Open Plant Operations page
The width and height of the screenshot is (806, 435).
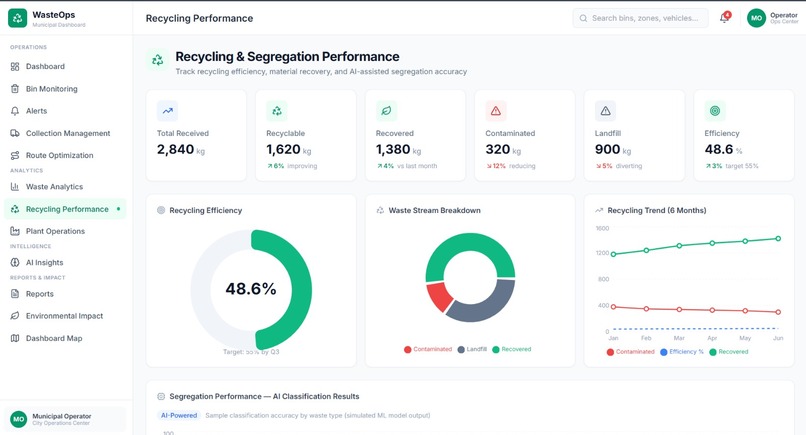click(65, 231)
